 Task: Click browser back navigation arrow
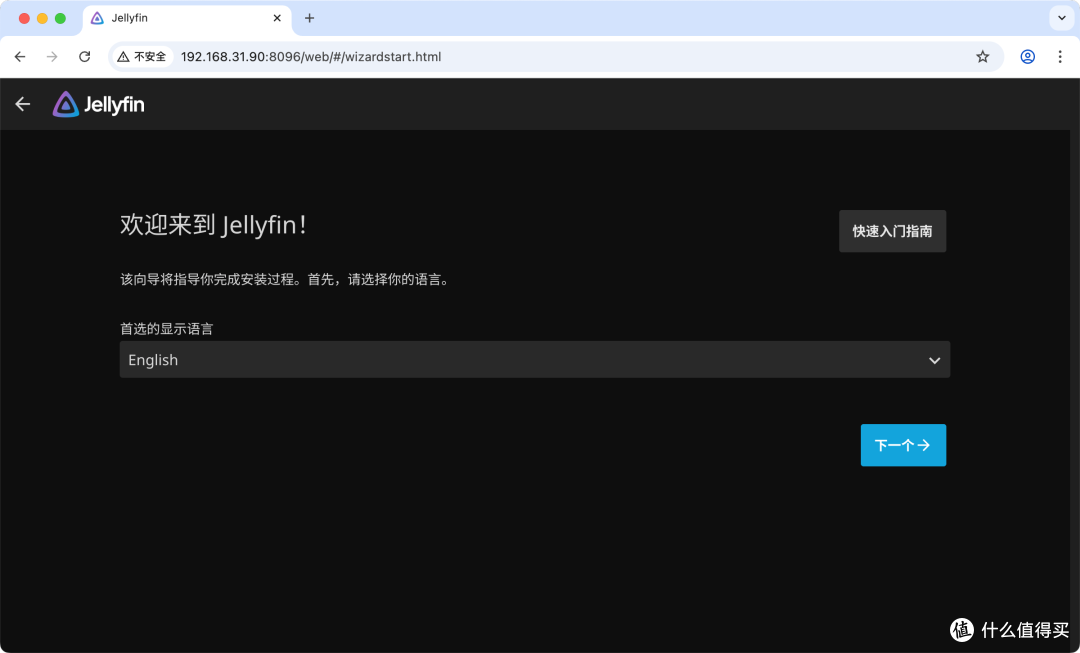click(20, 56)
